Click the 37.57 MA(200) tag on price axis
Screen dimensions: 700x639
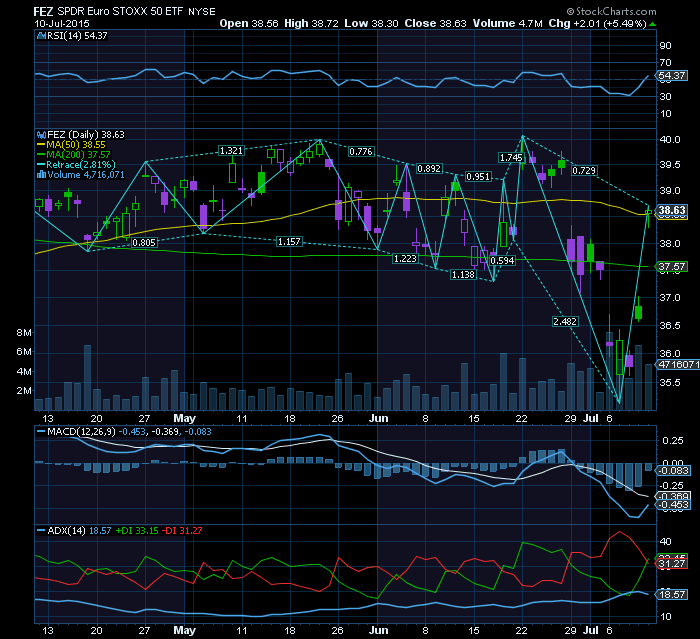[672, 267]
